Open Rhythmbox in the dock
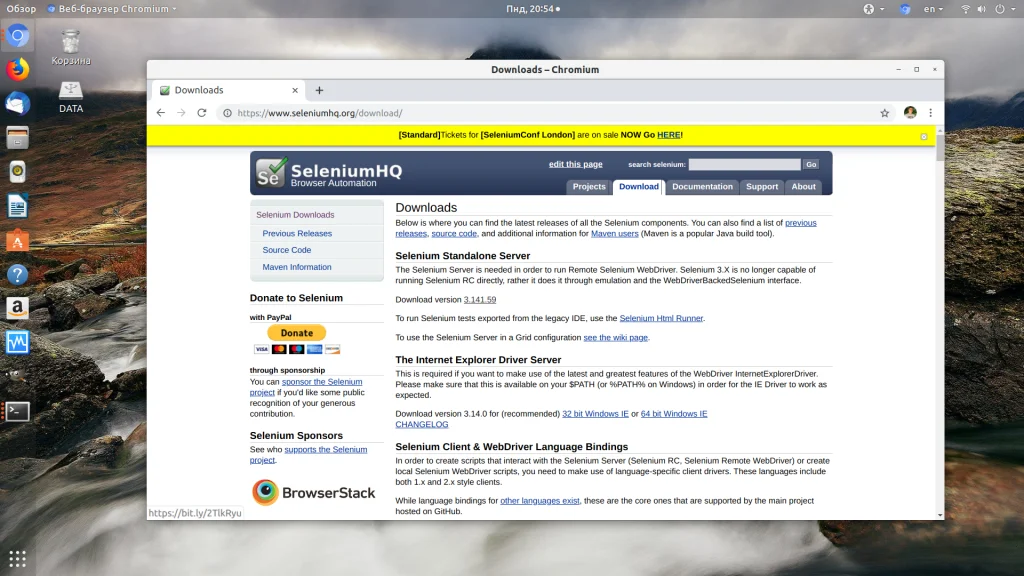Viewport: 1024px width, 576px height. (x=18, y=172)
